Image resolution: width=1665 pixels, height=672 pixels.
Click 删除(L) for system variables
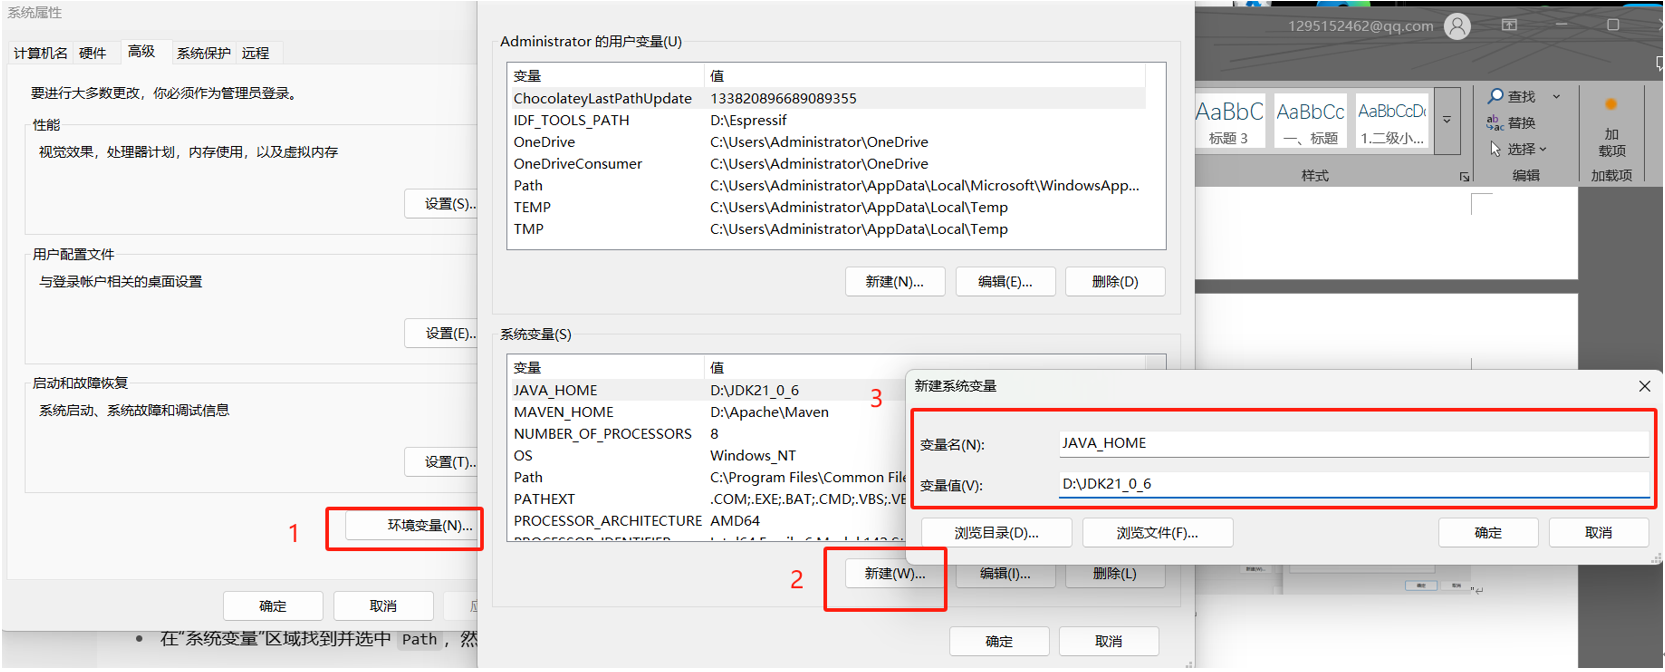[1115, 574]
